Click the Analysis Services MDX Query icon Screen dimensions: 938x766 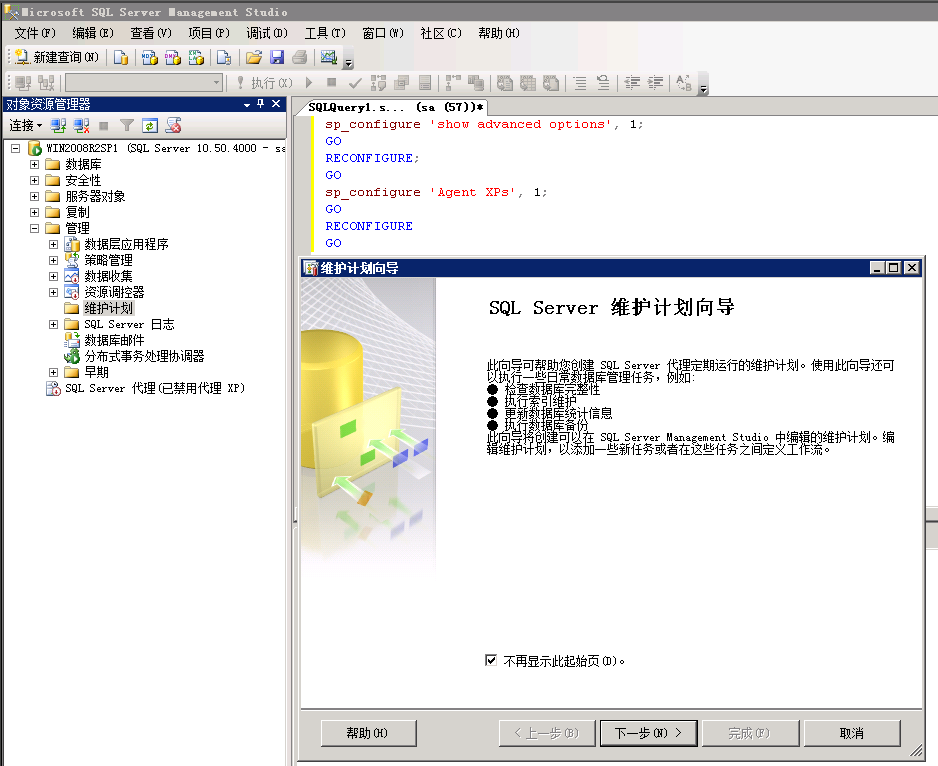150,57
